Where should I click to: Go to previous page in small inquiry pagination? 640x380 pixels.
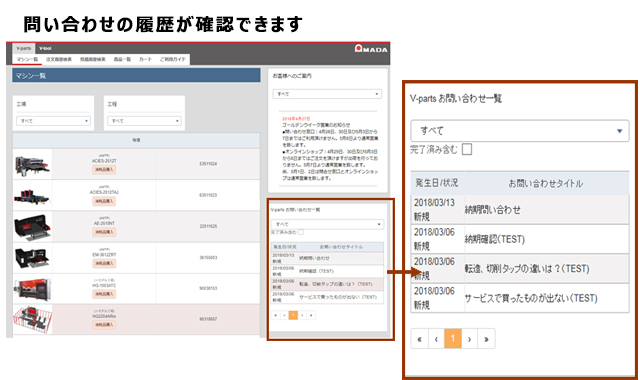coord(284,315)
